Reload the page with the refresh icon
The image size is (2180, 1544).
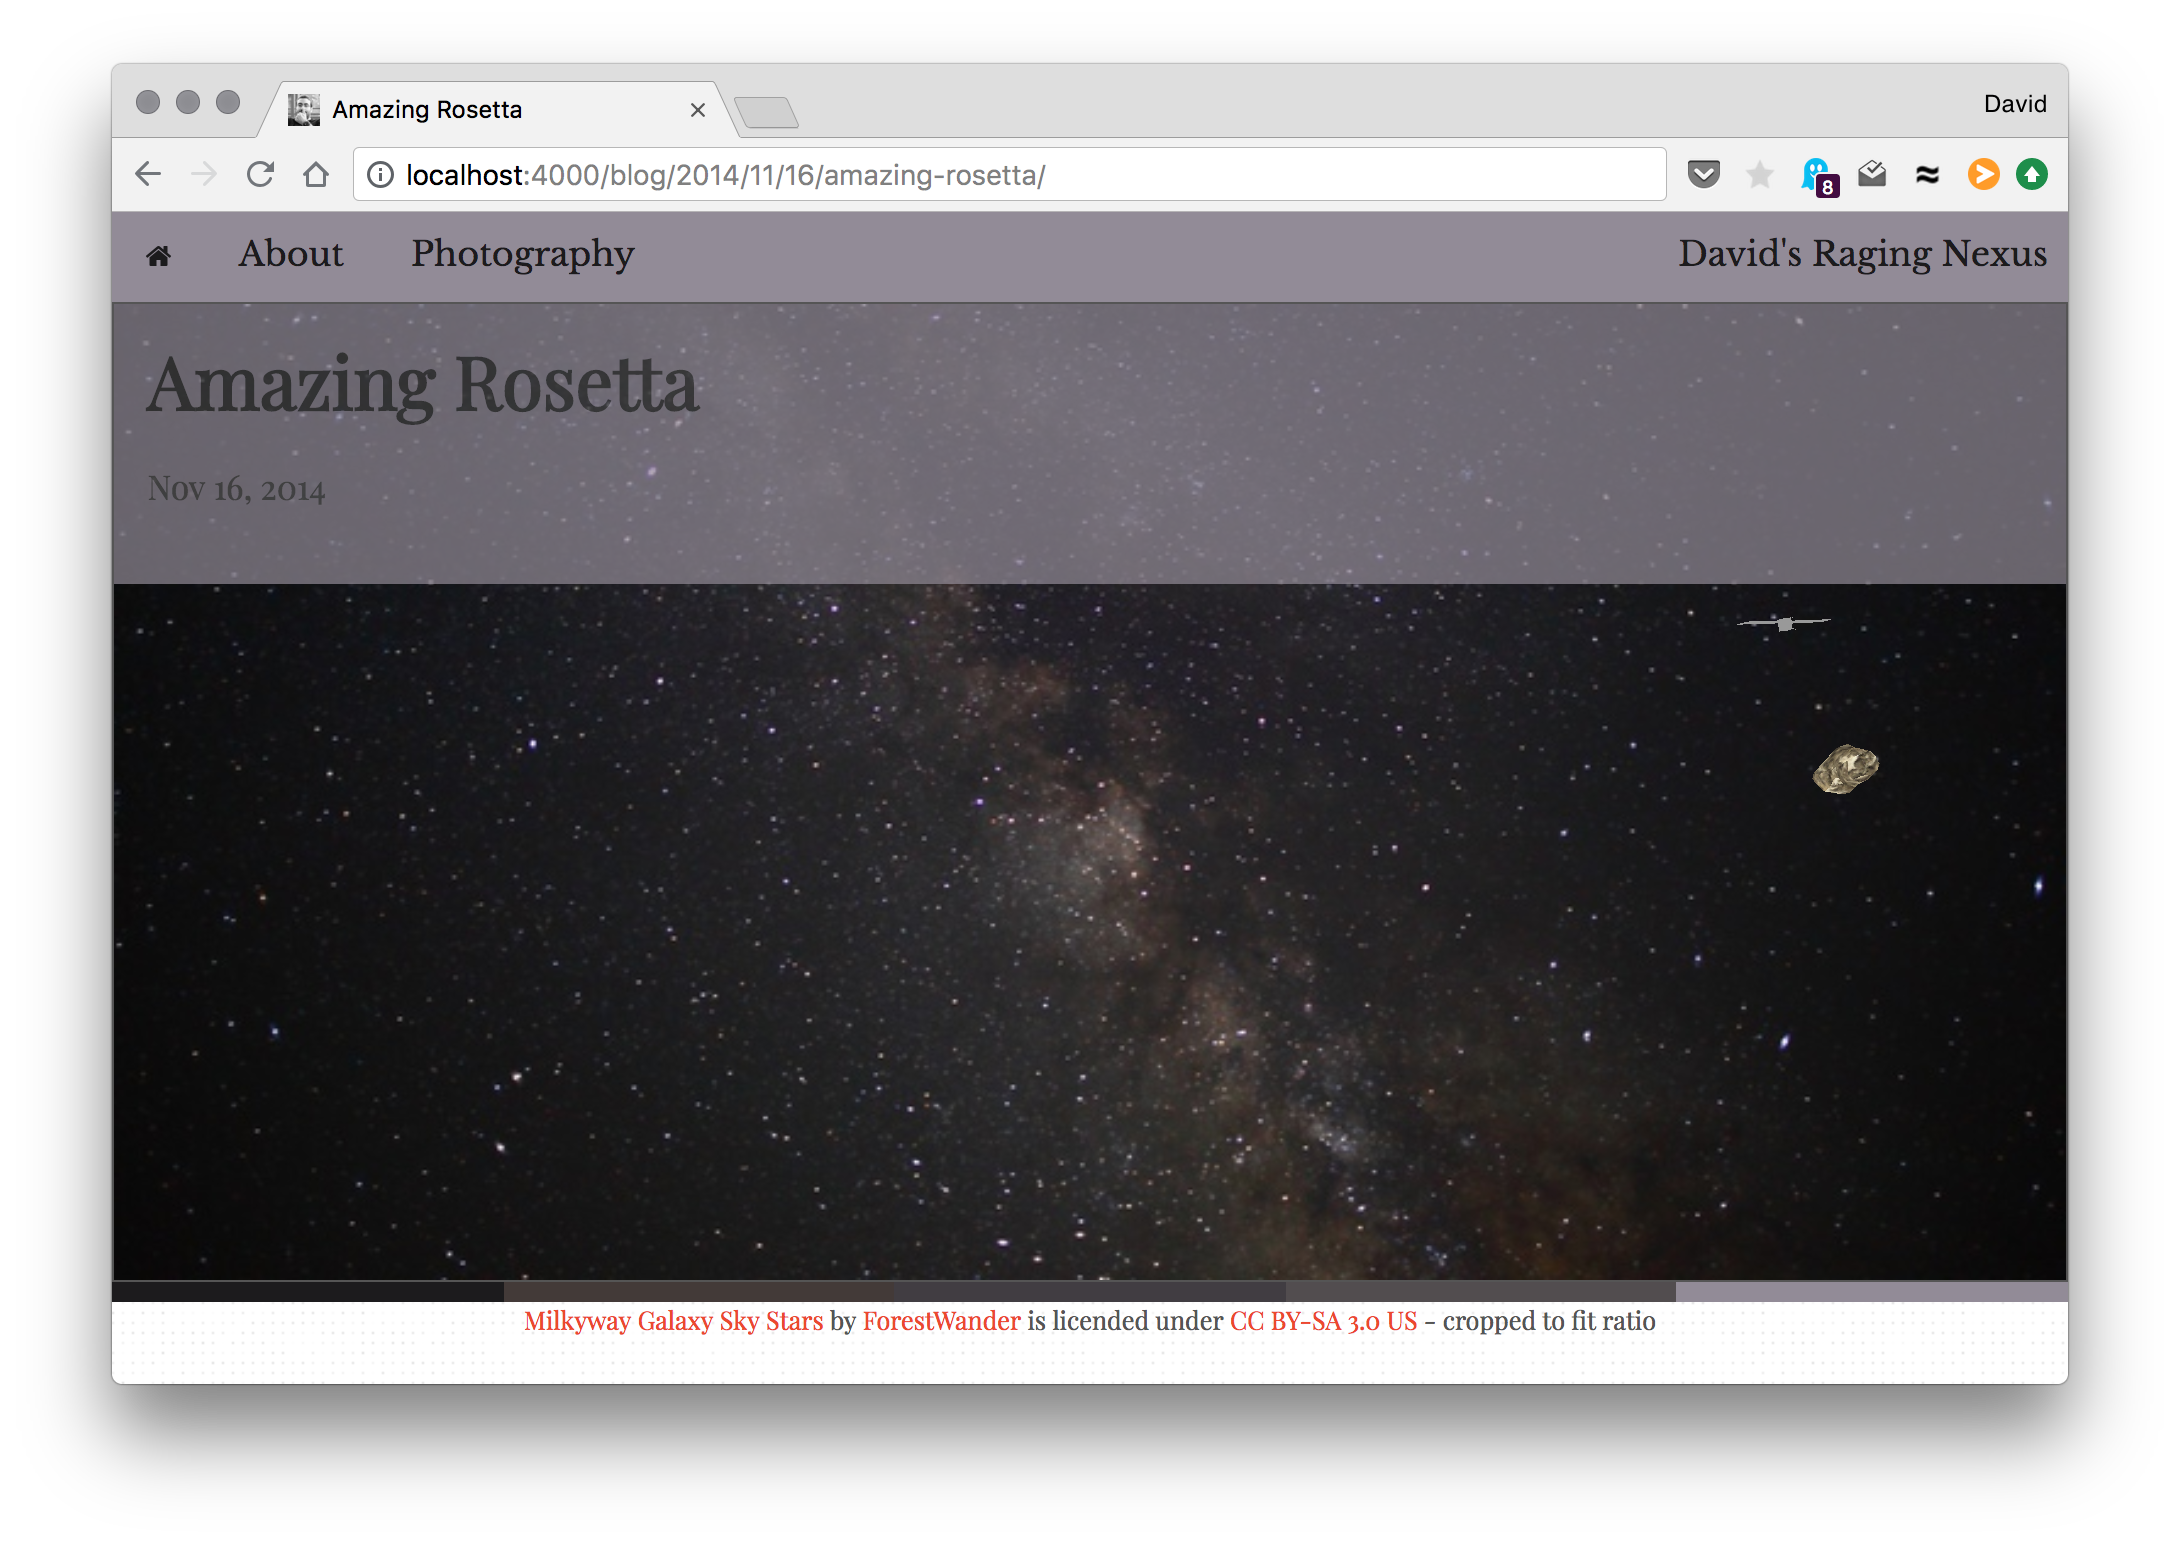pos(260,174)
